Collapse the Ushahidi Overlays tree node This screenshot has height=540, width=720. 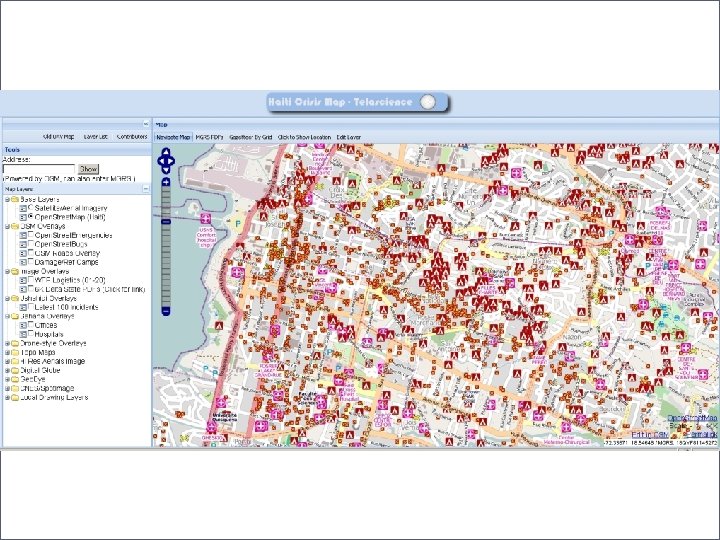(x=7, y=298)
